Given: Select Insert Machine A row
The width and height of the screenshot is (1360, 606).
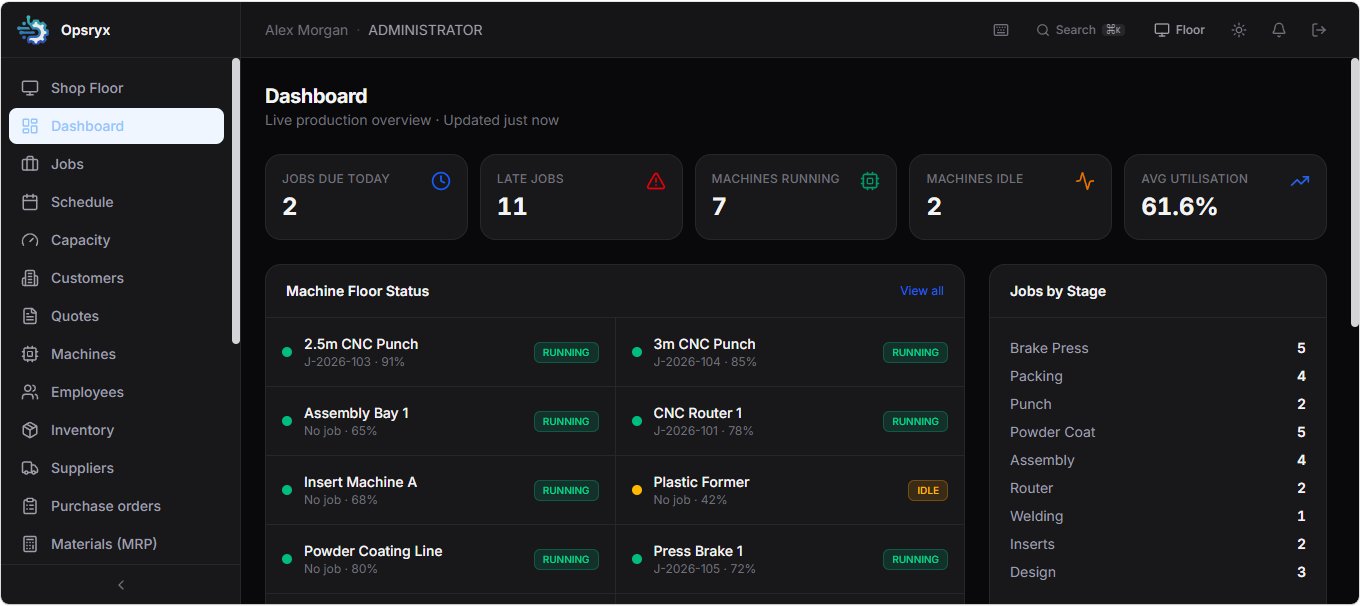Looking at the screenshot, I should tap(440, 490).
